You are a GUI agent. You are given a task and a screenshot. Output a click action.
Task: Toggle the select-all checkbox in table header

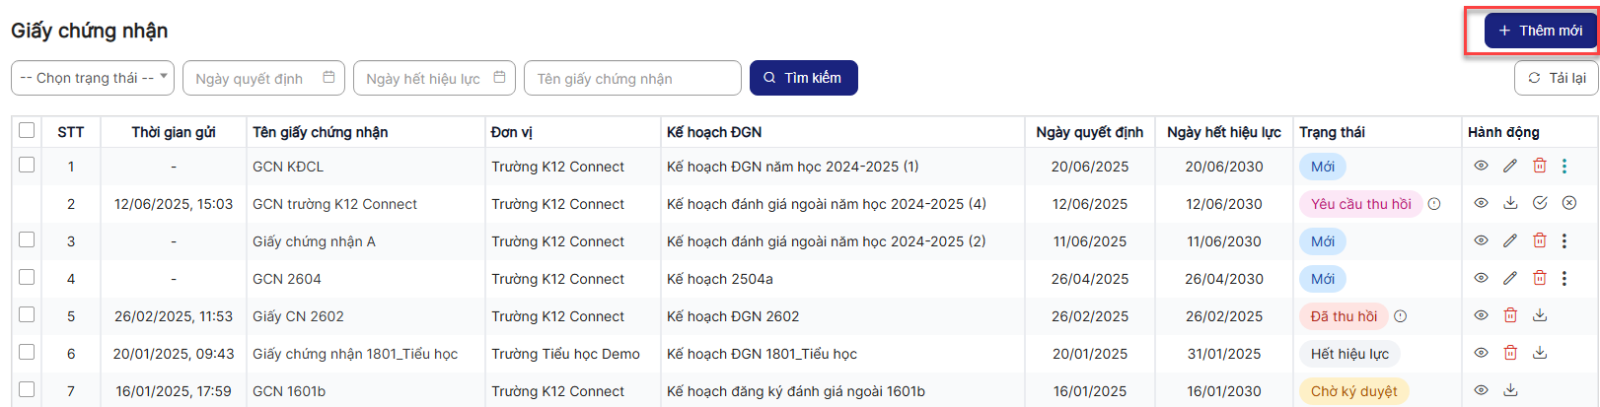point(27,130)
